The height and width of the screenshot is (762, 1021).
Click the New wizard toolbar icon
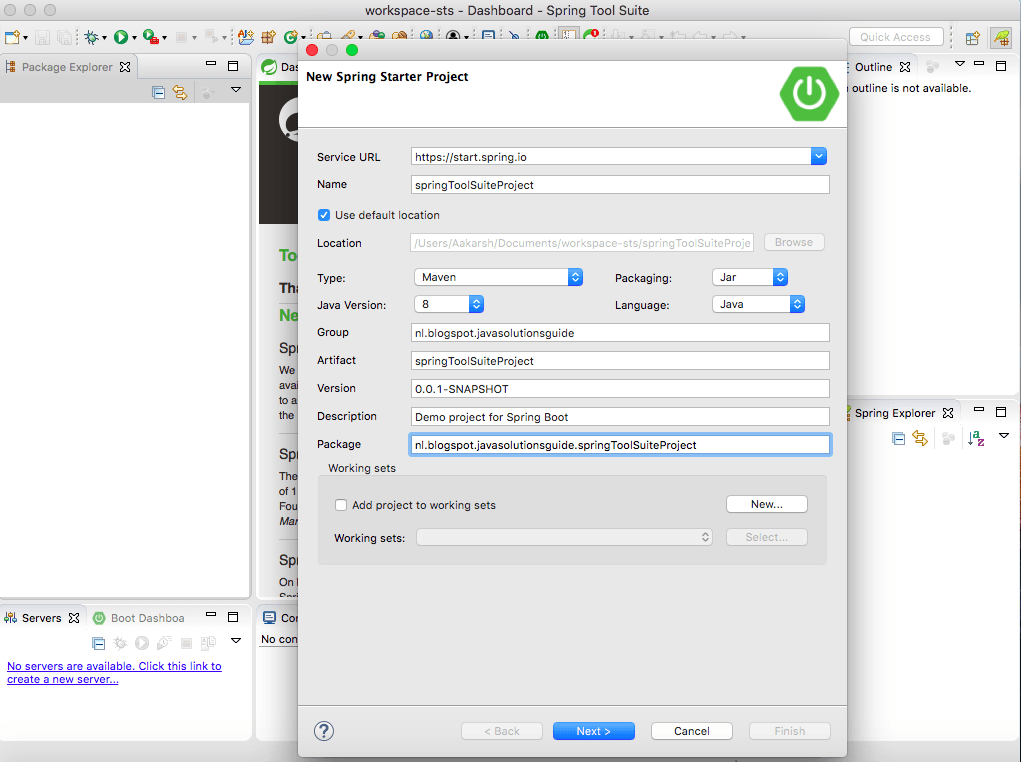click(x=12, y=37)
